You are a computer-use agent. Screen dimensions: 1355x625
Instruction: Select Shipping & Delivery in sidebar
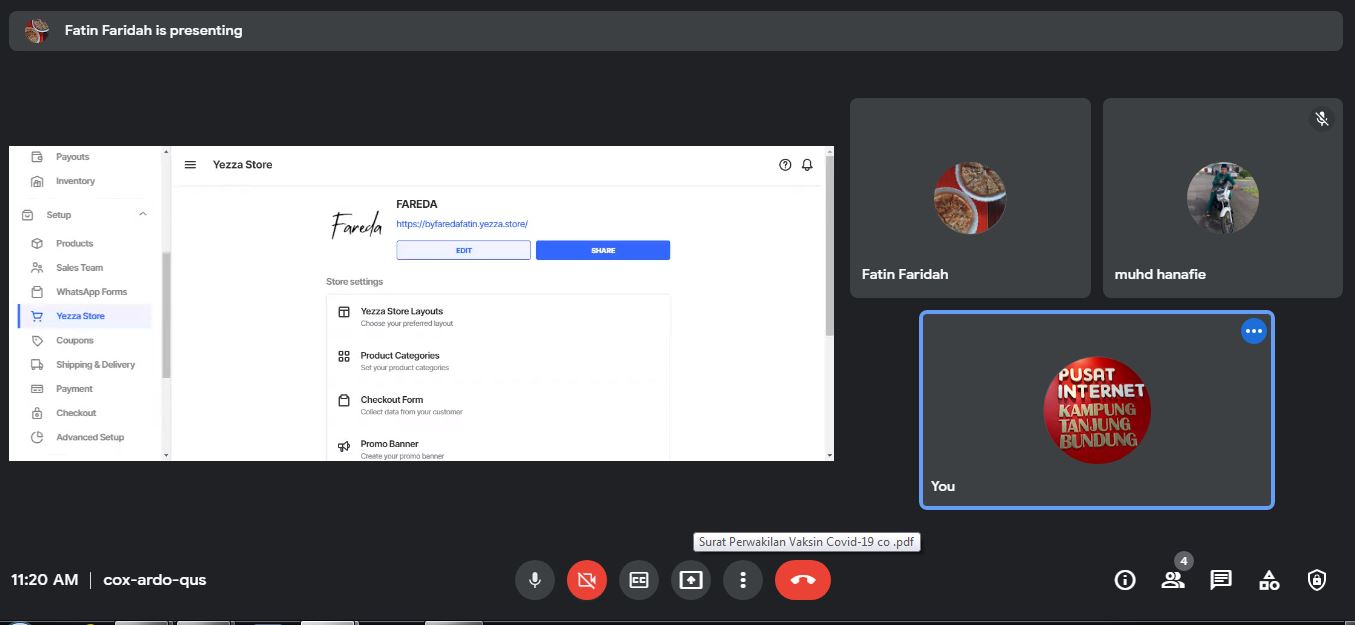click(x=95, y=365)
